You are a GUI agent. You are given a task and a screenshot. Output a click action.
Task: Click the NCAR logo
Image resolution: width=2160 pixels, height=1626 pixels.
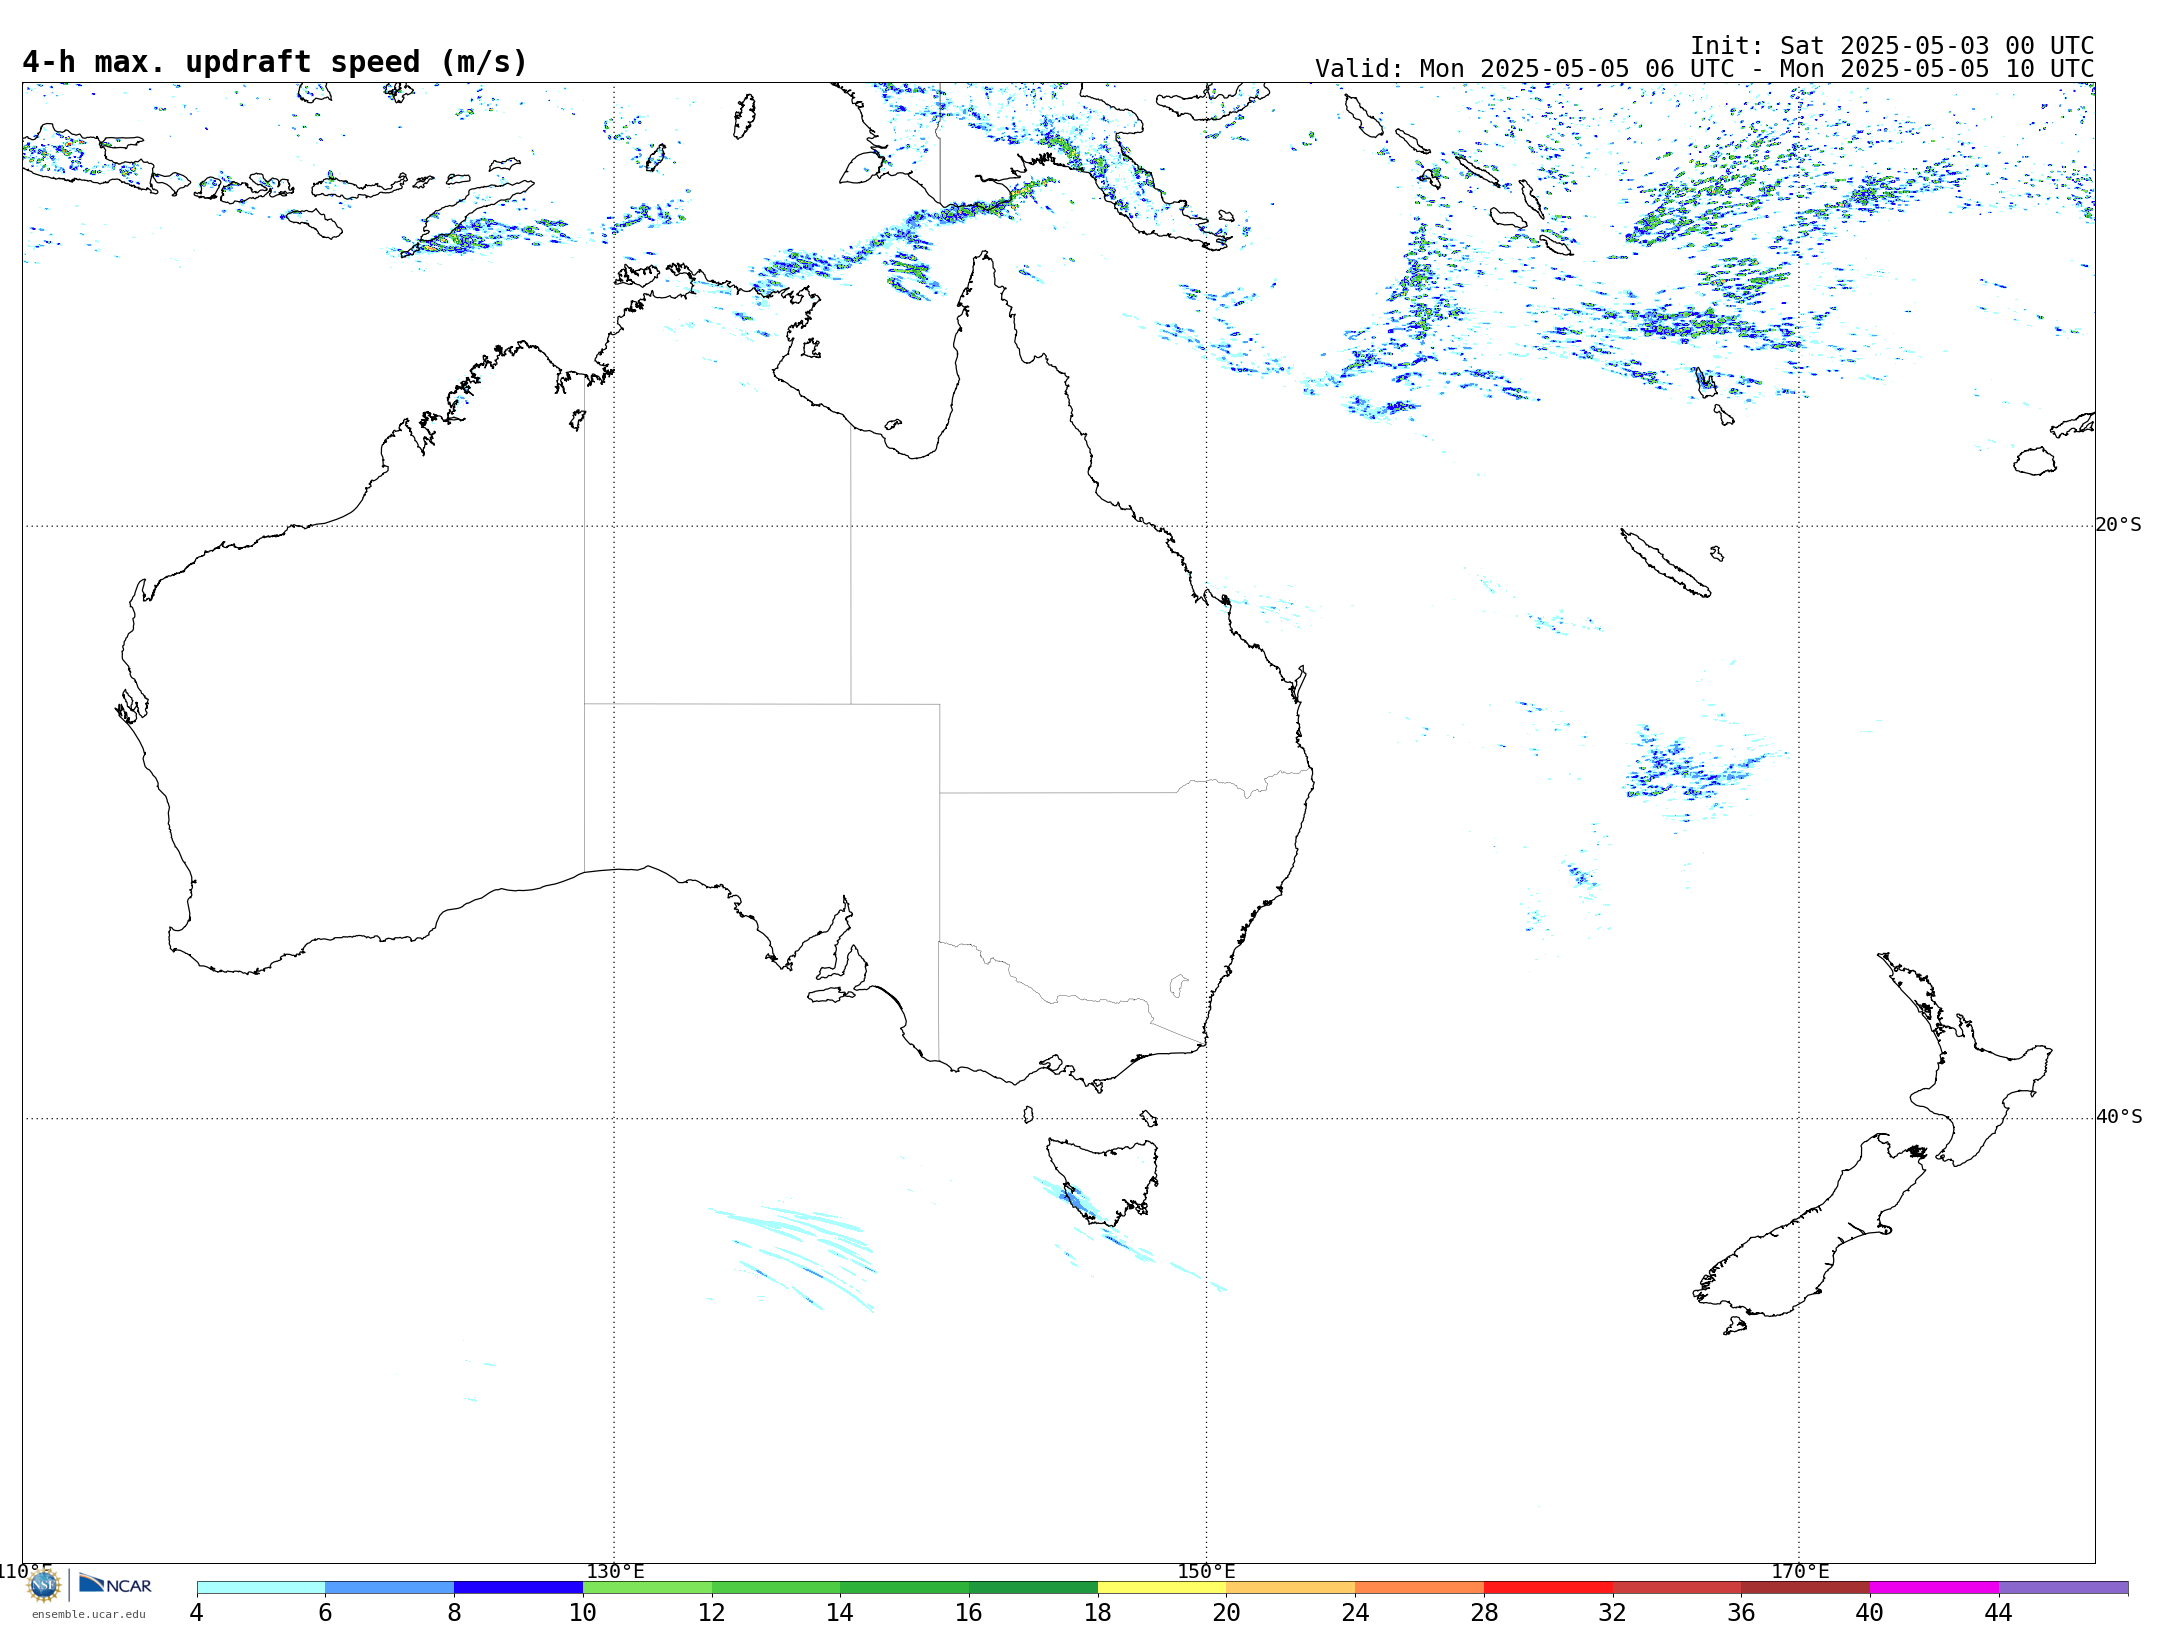[x=115, y=1584]
